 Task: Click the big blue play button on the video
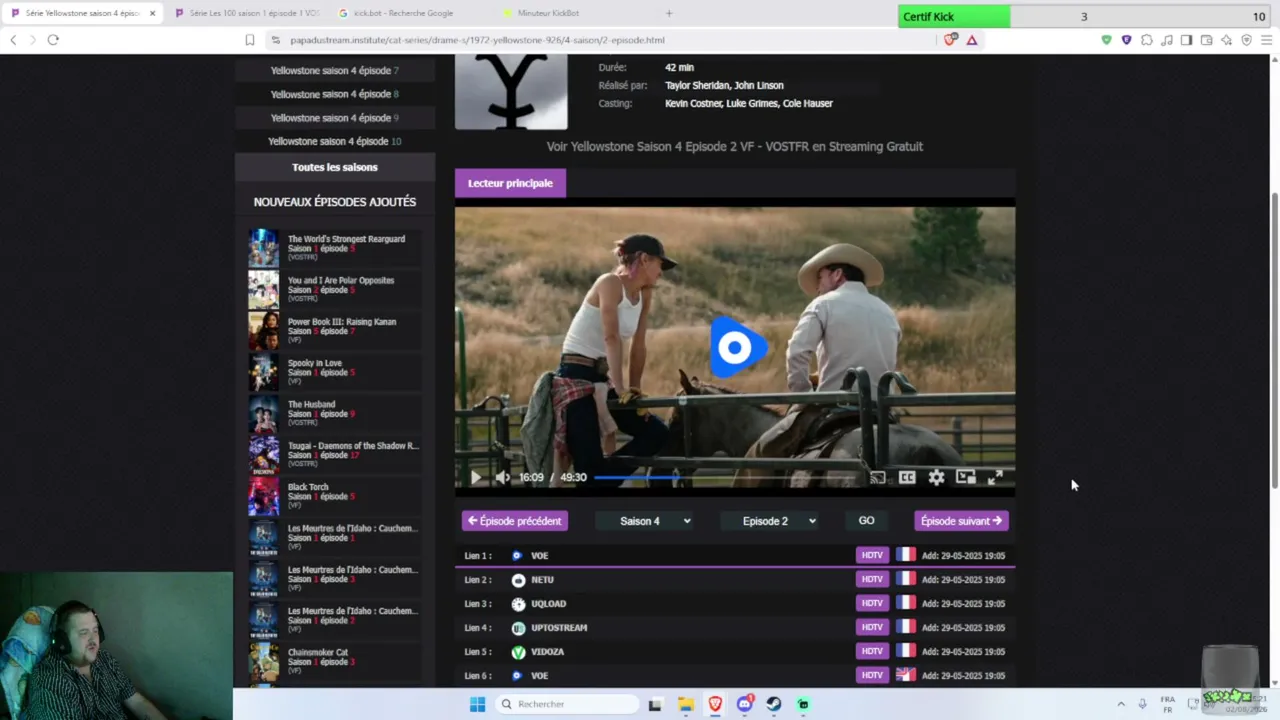coord(738,348)
